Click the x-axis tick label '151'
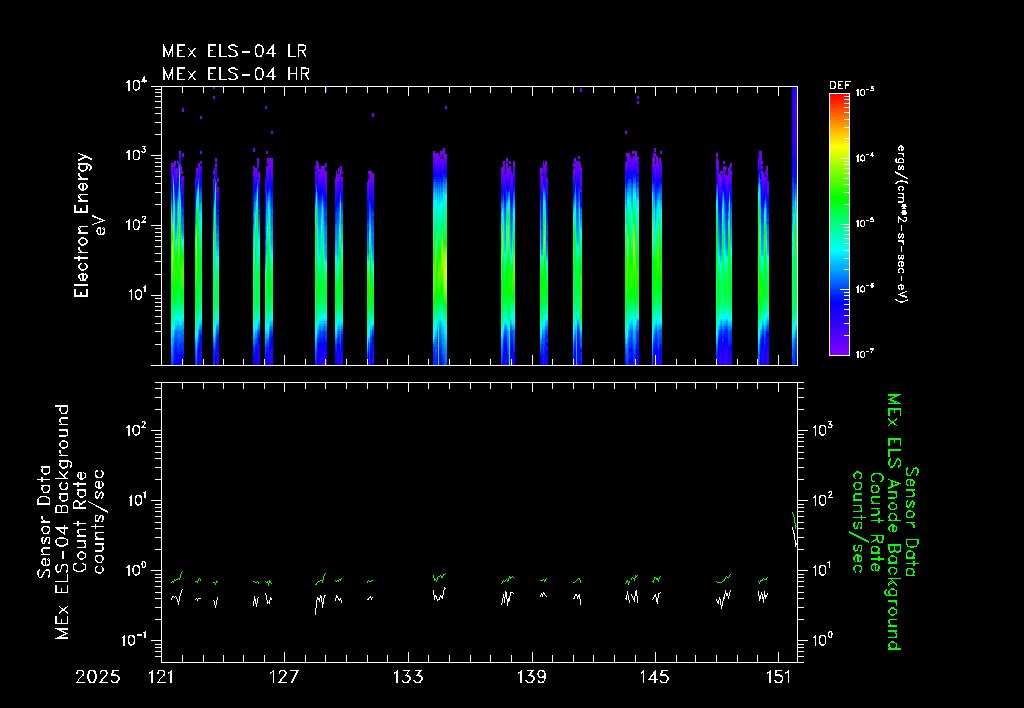1024x708 pixels. (x=778, y=677)
